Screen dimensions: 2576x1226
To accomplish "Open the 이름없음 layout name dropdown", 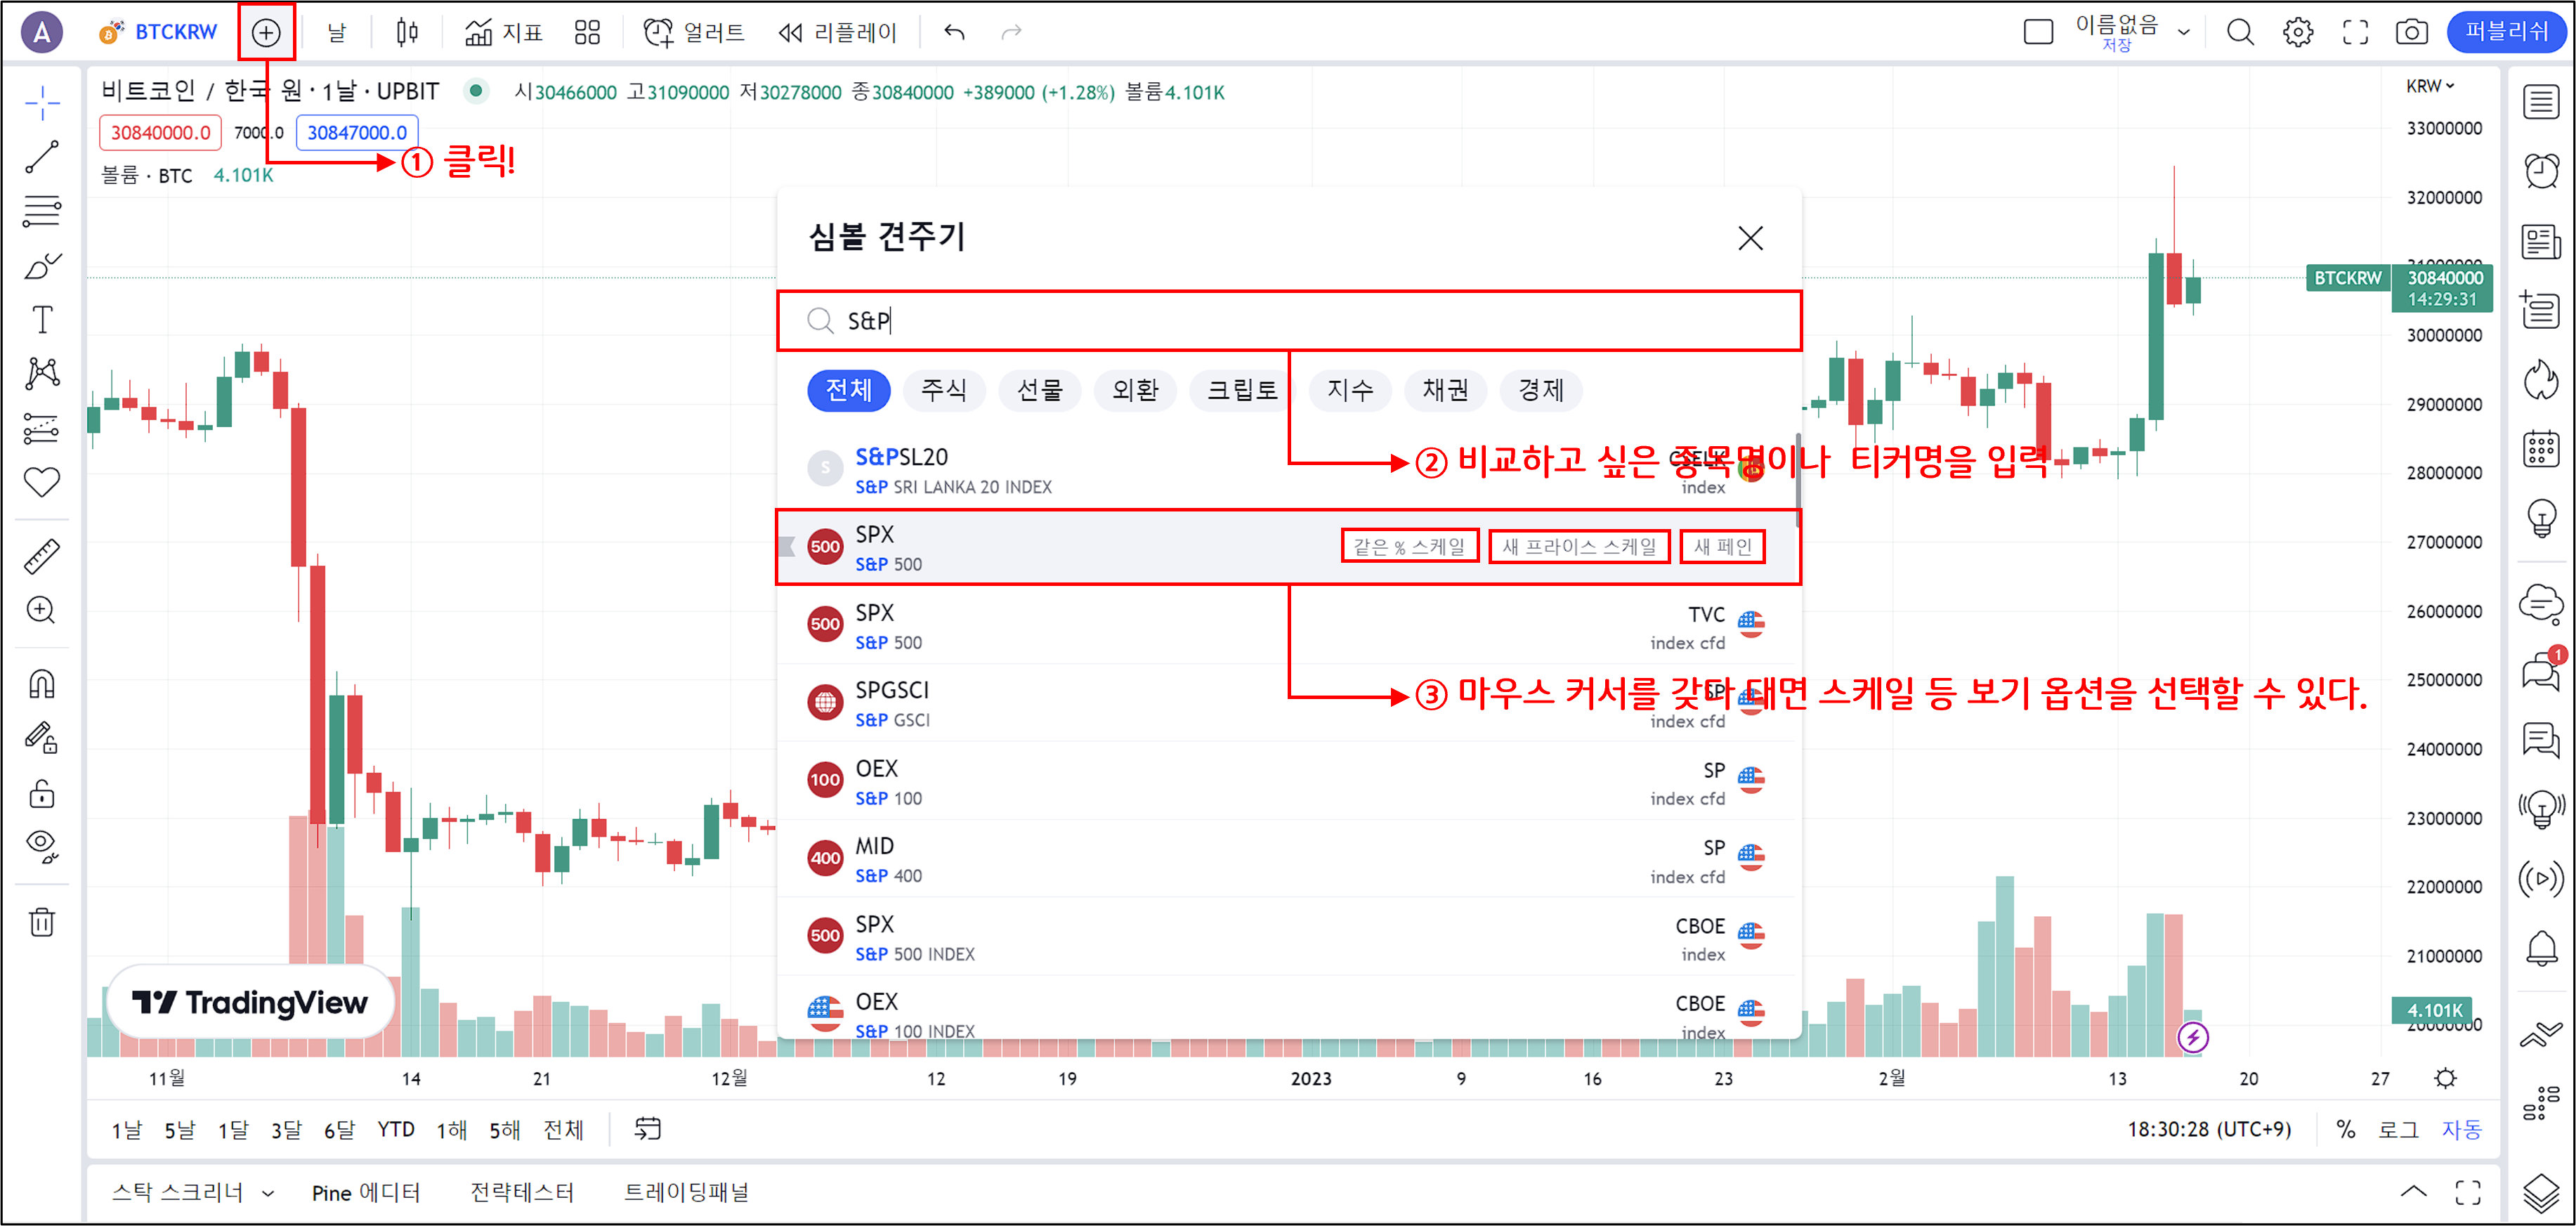I will (2184, 33).
